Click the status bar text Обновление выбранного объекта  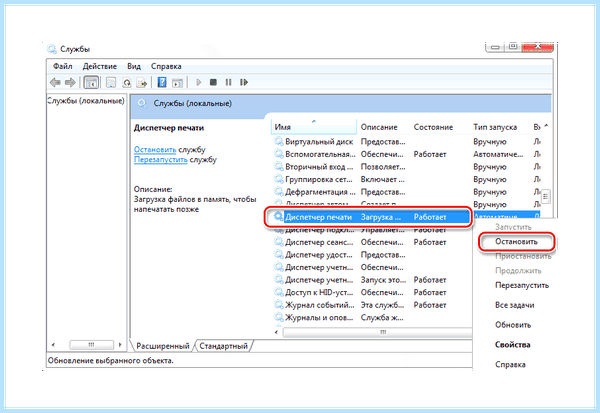point(111,361)
